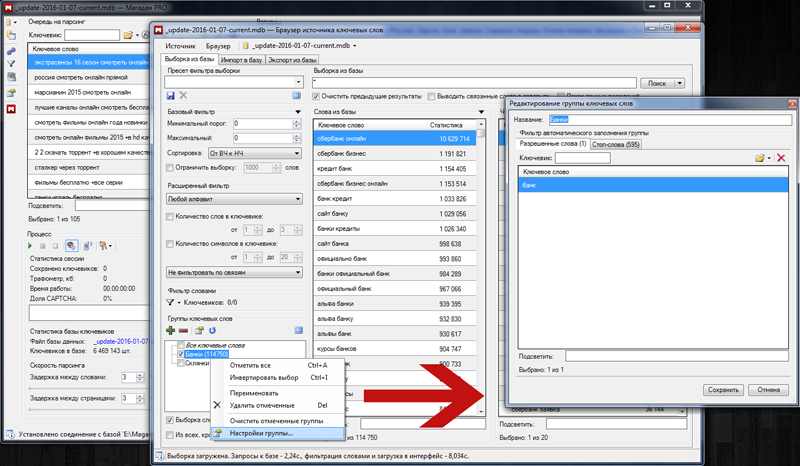Add a keyword group with the green plus

pyautogui.click(x=170, y=329)
